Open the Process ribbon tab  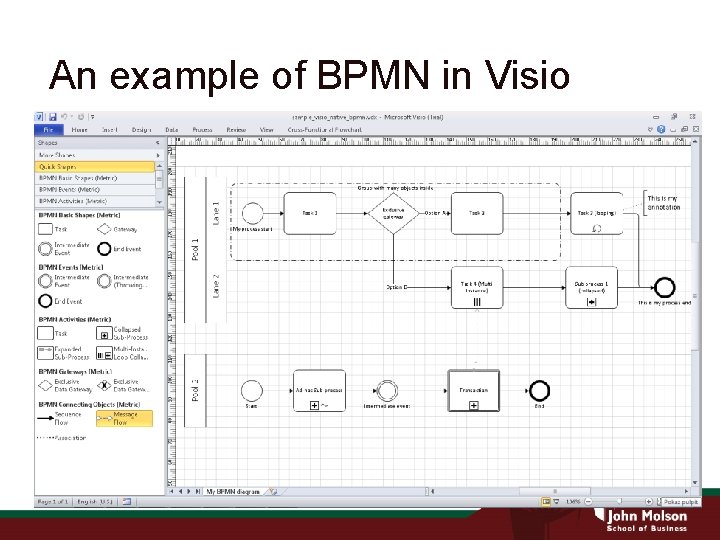click(x=202, y=130)
